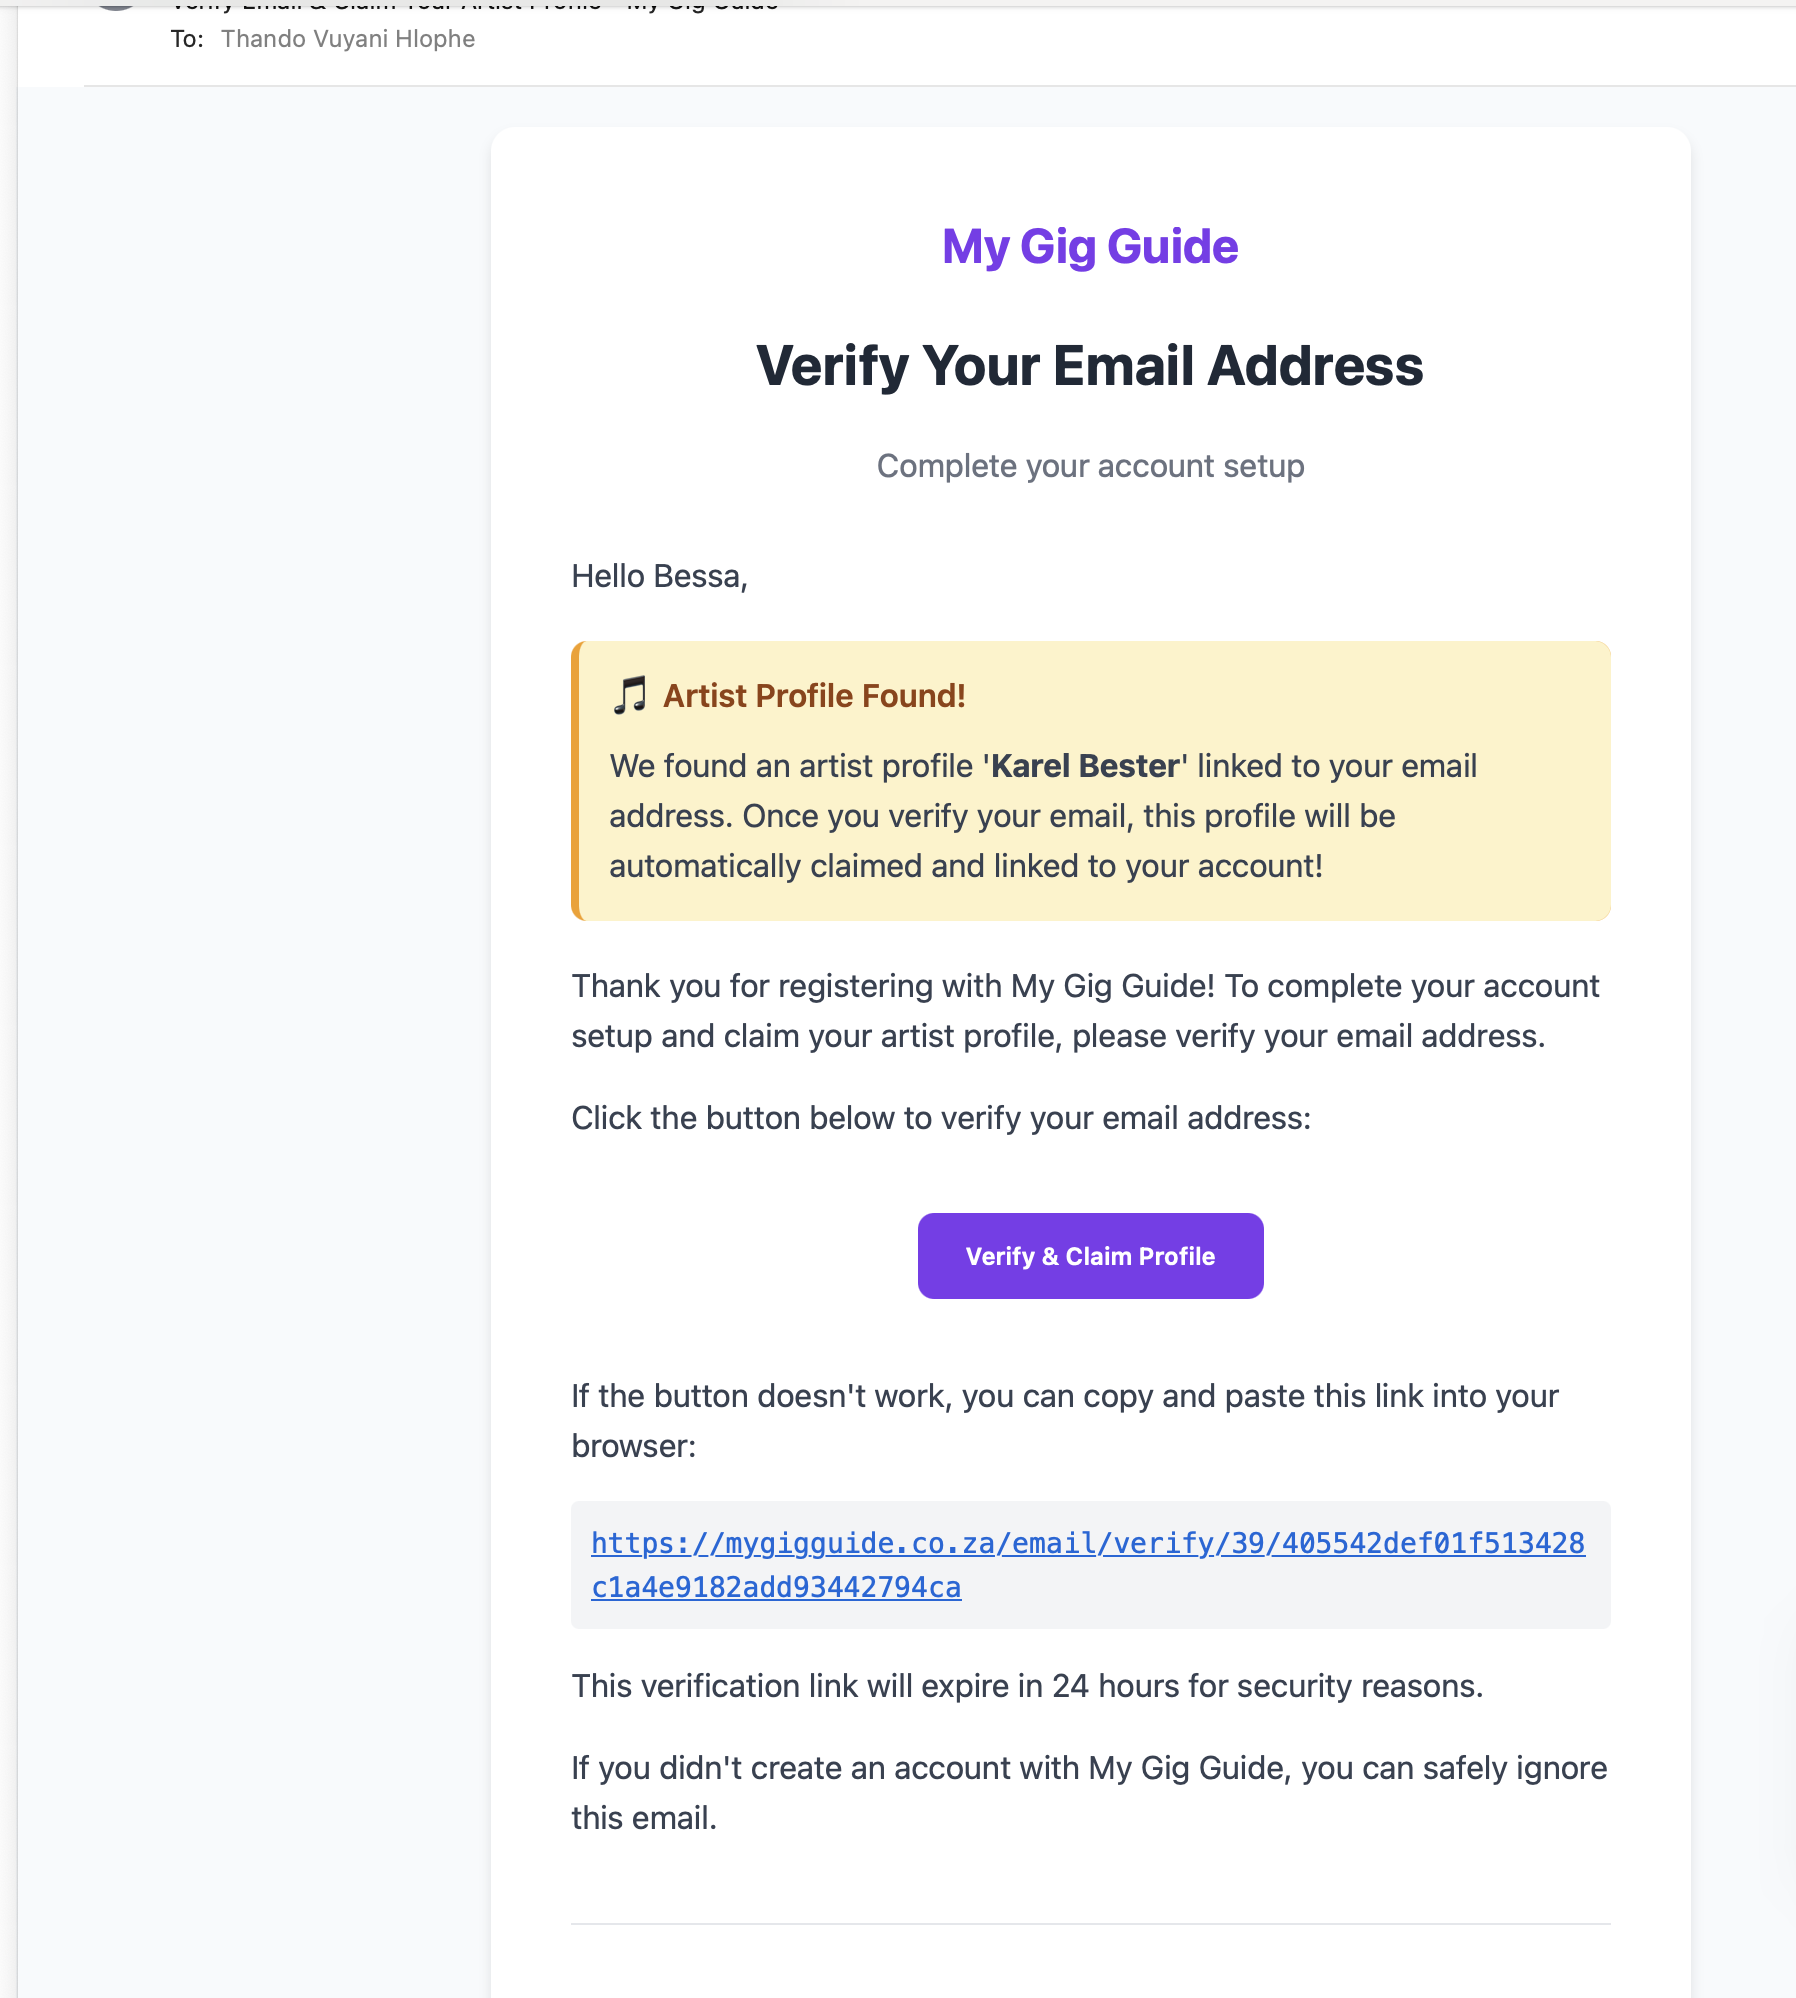Click the gray box around the URL
This screenshot has height=1998, width=1796.
pyautogui.click(x=1090, y=1565)
